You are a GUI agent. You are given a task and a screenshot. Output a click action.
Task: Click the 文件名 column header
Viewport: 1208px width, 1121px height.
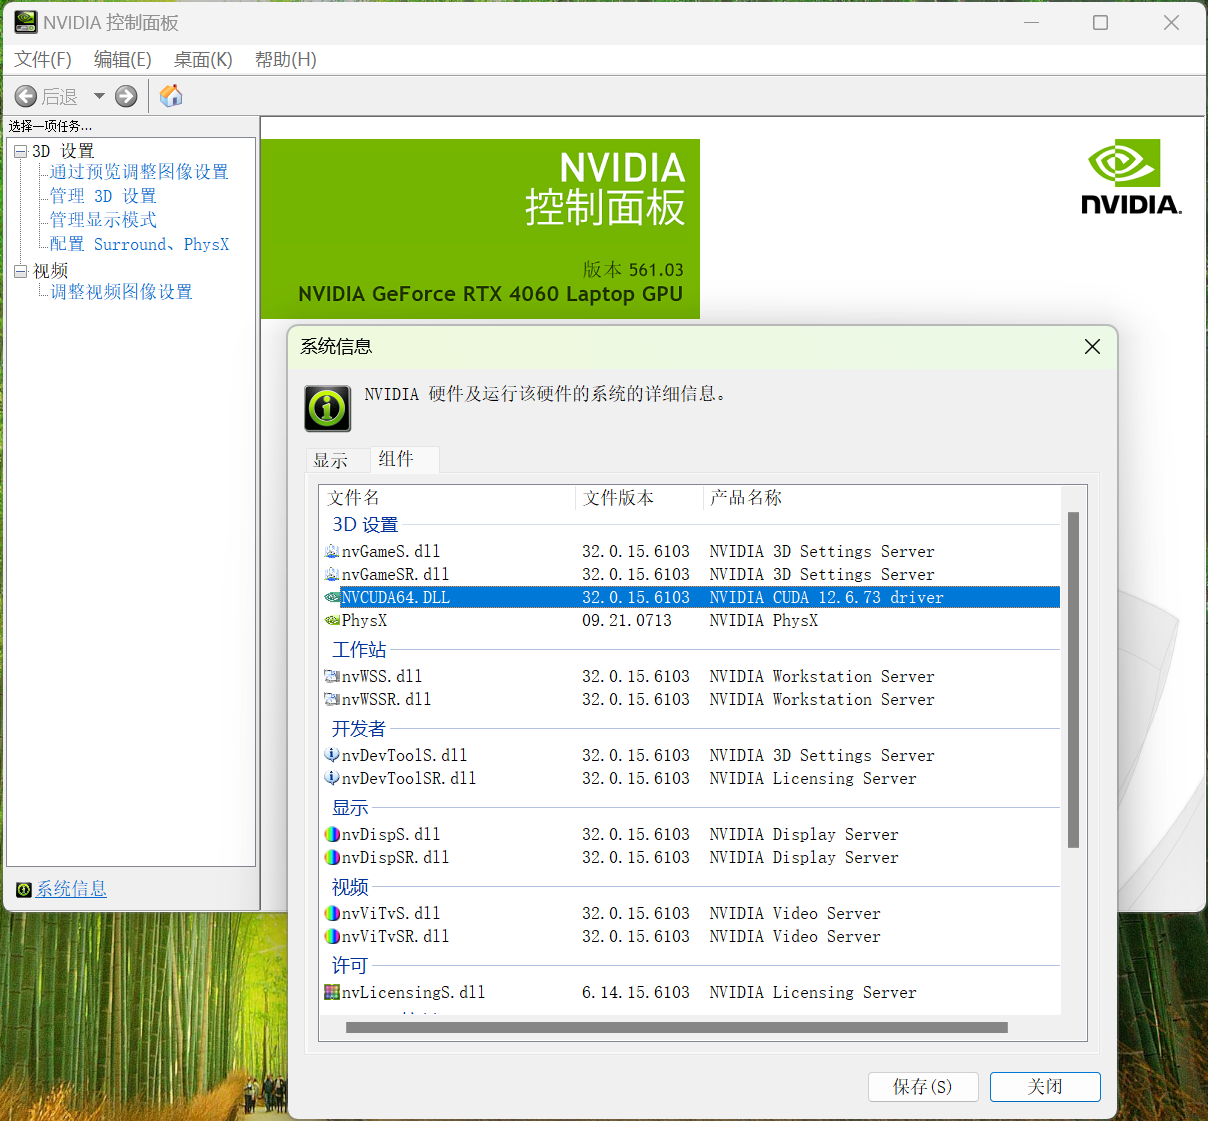pos(447,498)
